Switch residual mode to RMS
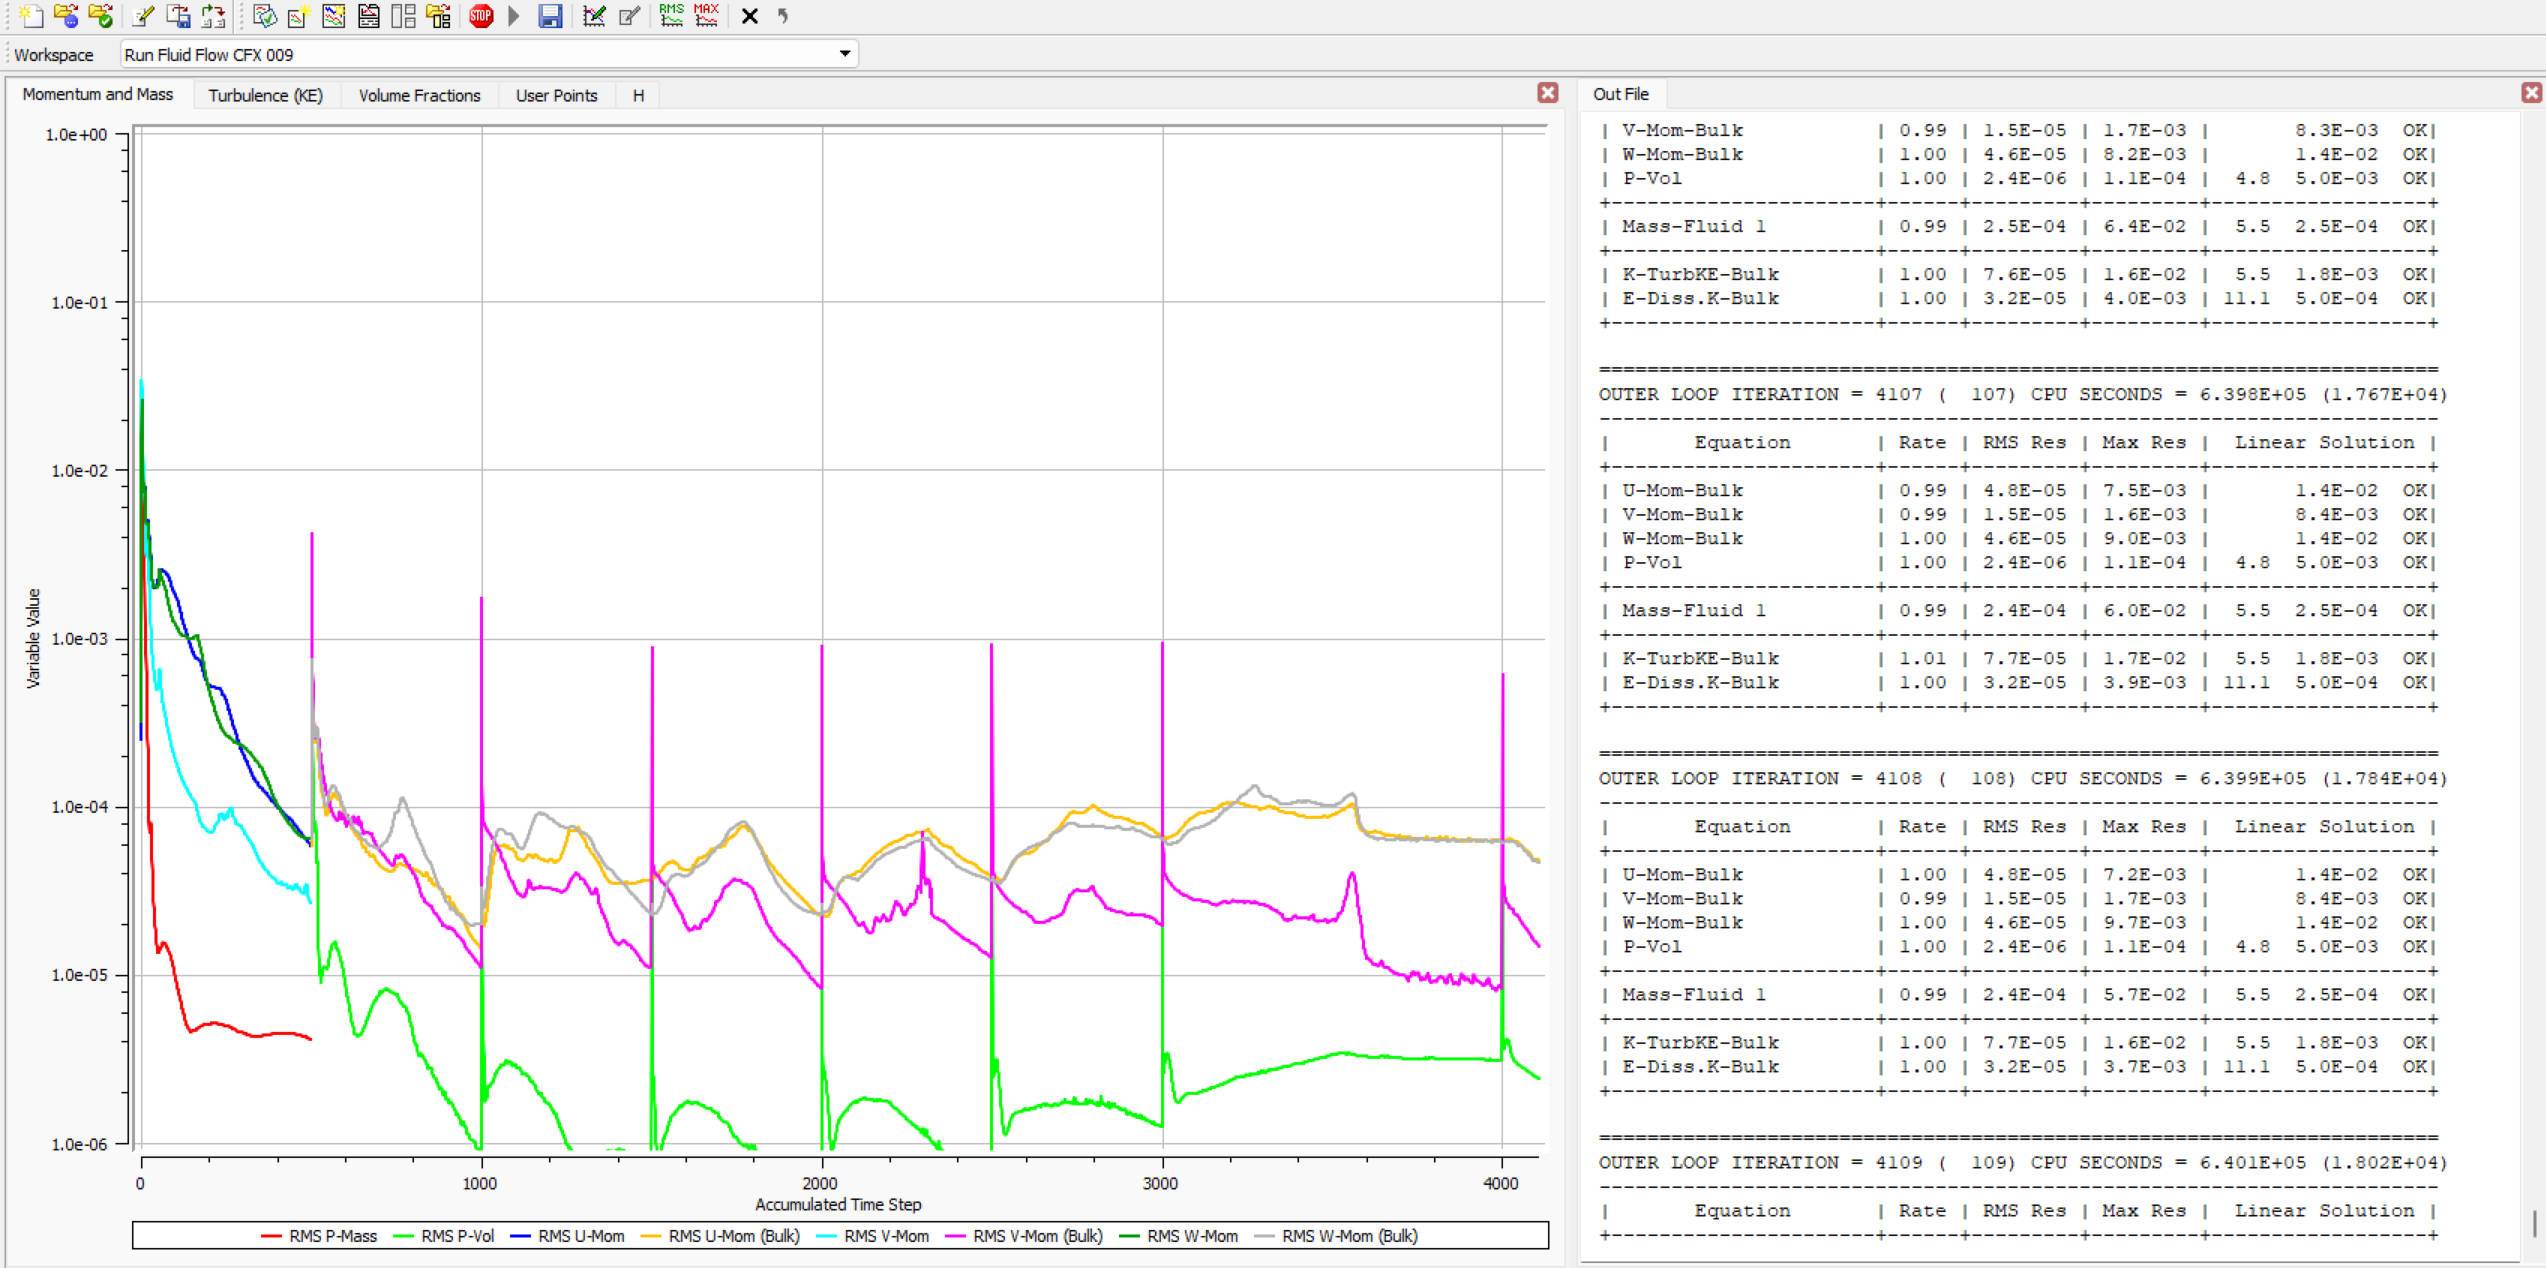 671,16
